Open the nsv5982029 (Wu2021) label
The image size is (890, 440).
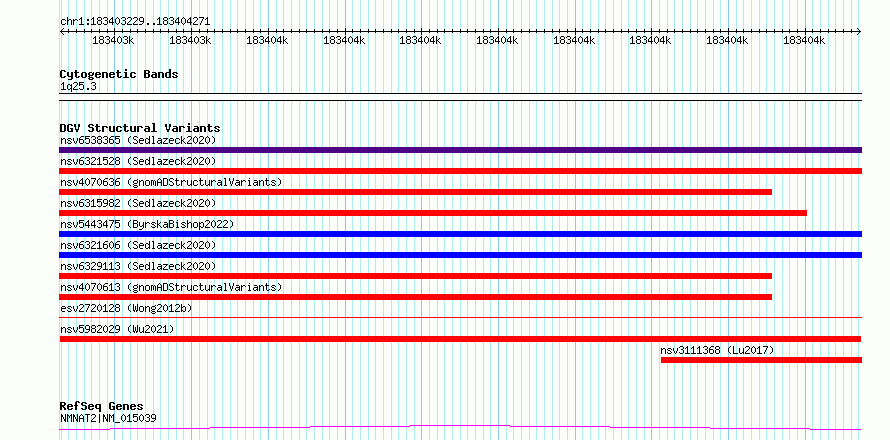pyautogui.click(x=117, y=329)
